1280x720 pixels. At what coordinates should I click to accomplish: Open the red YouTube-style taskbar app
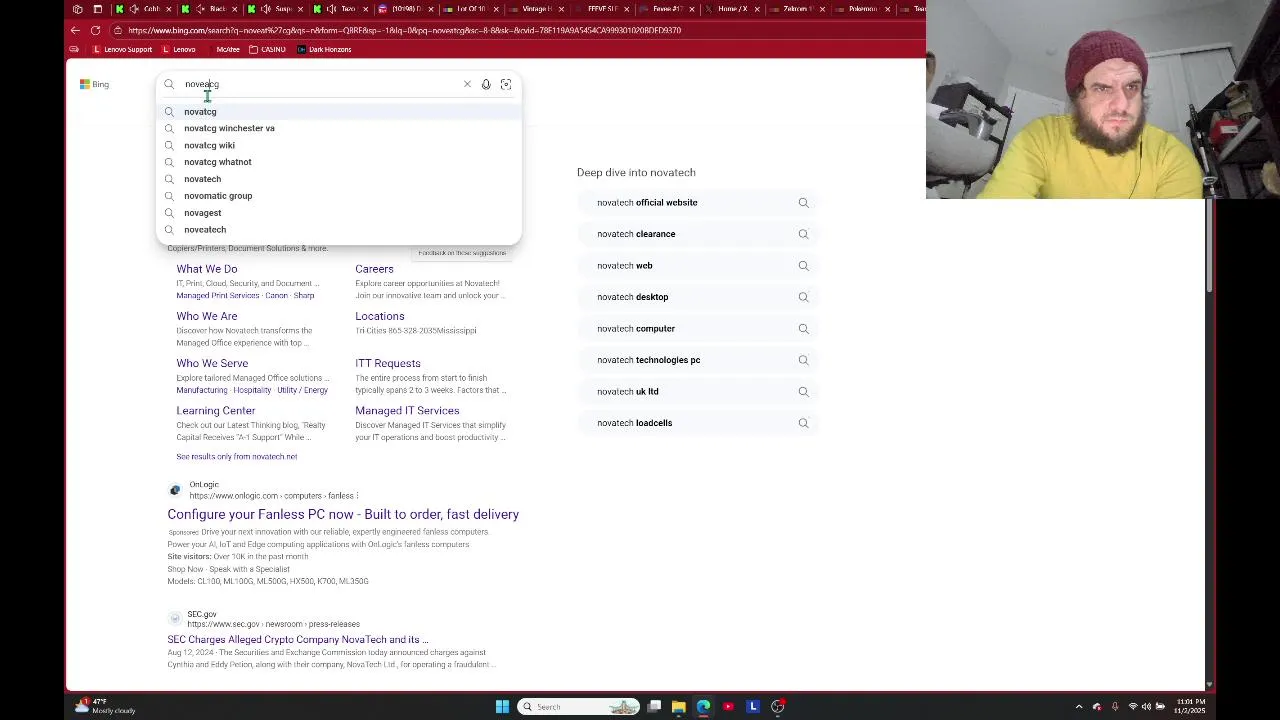pos(728,707)
